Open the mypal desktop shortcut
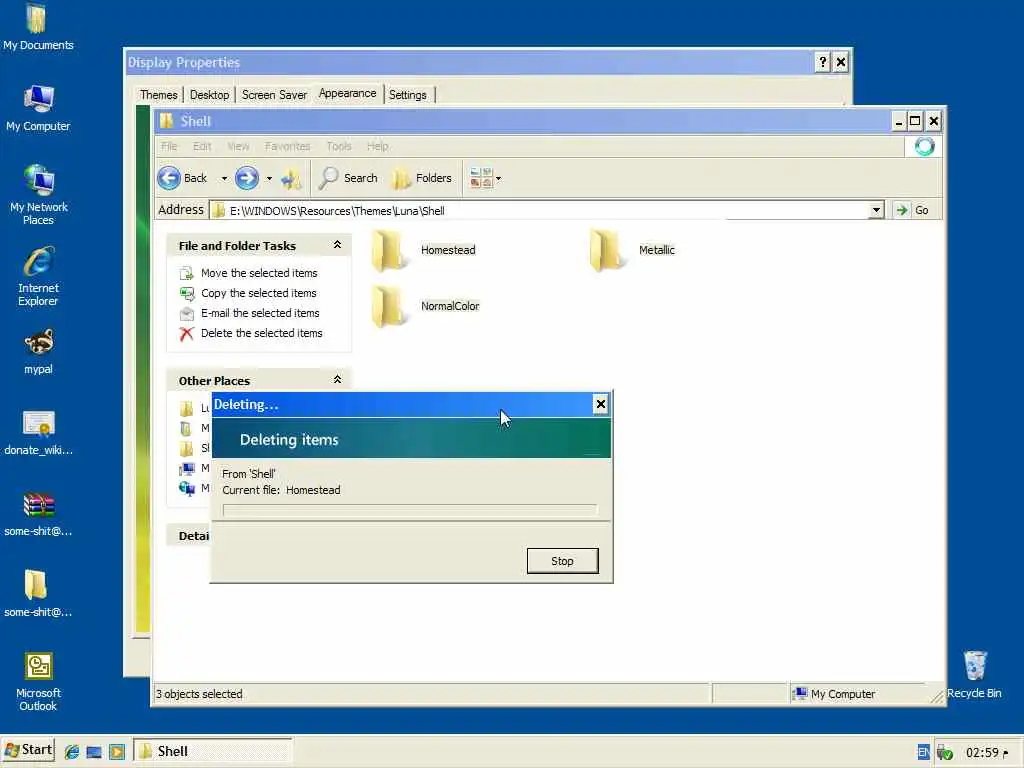 pyautogui.click(x=38, y=351)
